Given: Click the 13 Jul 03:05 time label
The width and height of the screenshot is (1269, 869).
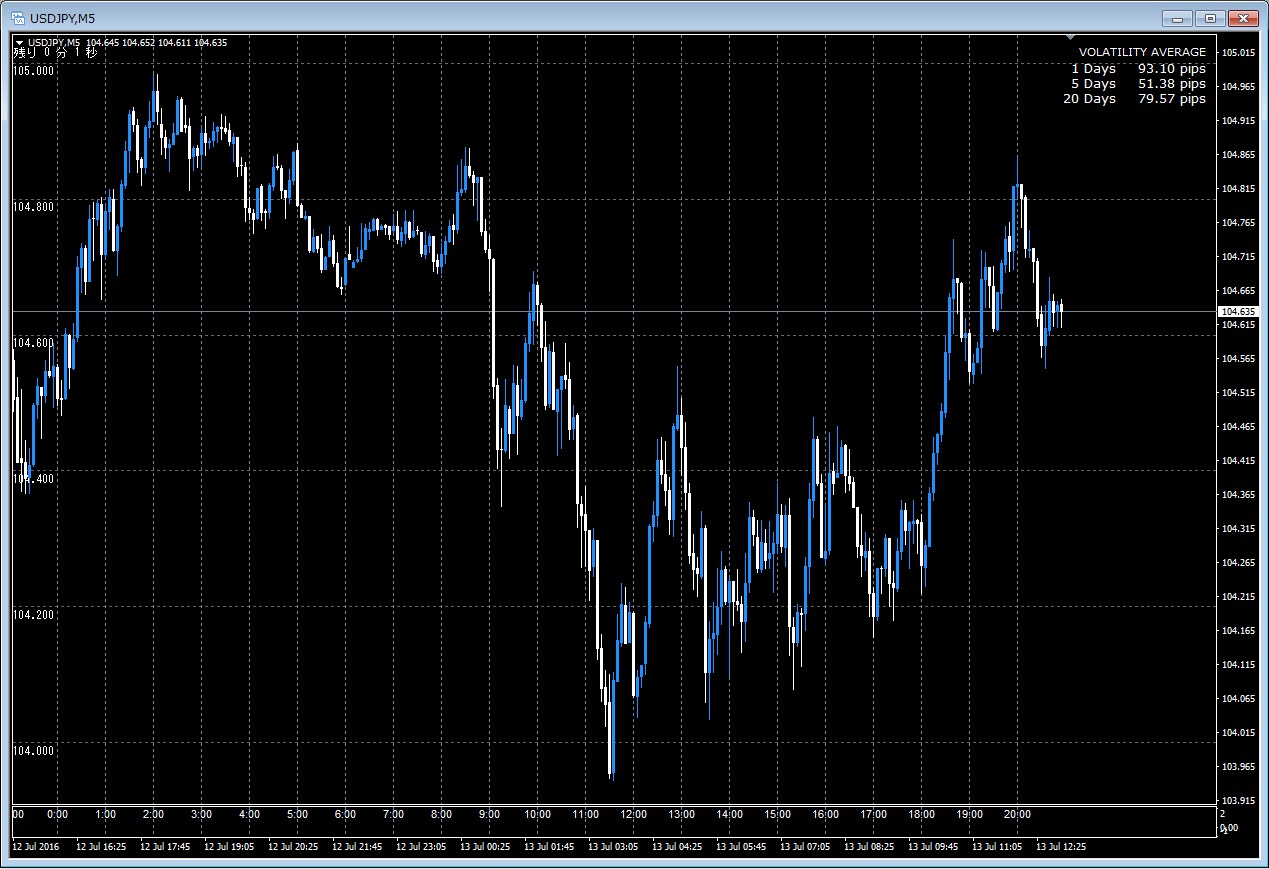Looking at the screenshot, I should pos(612,847).
